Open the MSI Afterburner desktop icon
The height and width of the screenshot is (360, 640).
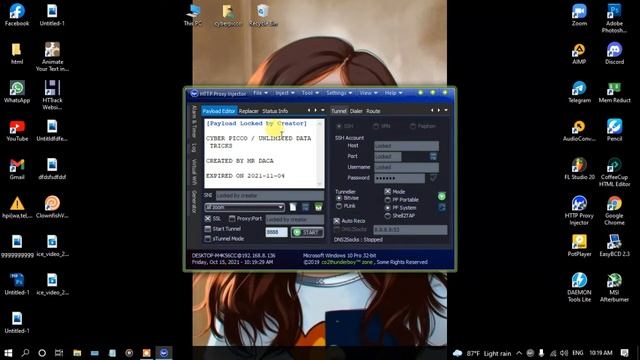pos(614,288)
